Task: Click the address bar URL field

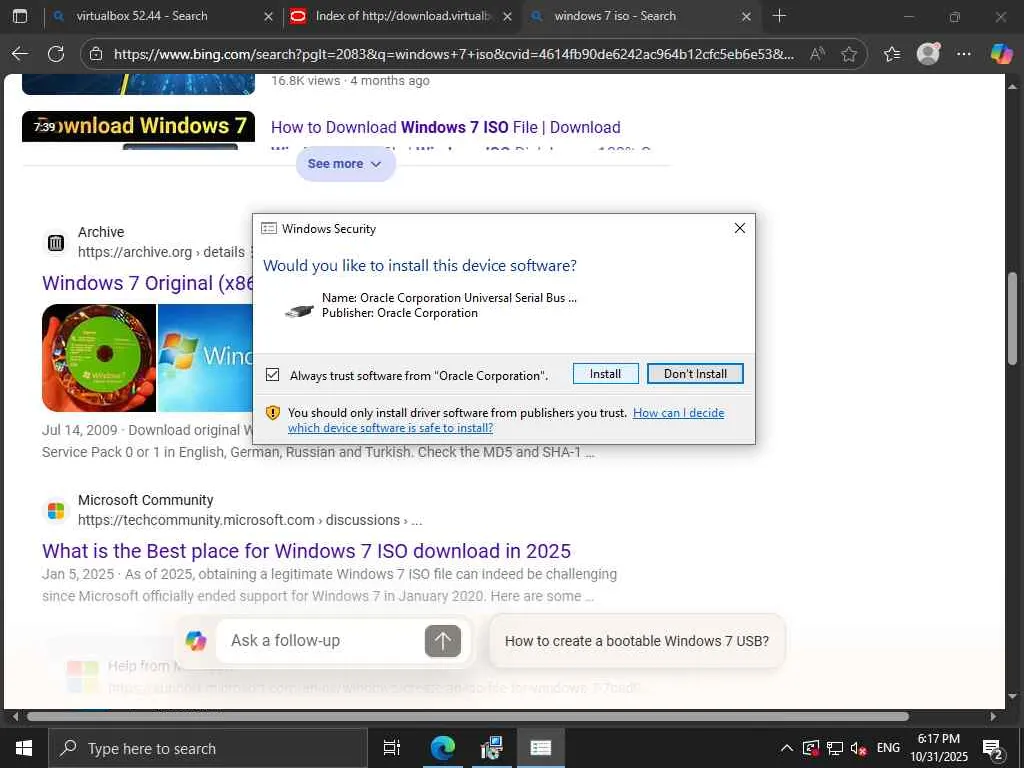Action: 454,54
